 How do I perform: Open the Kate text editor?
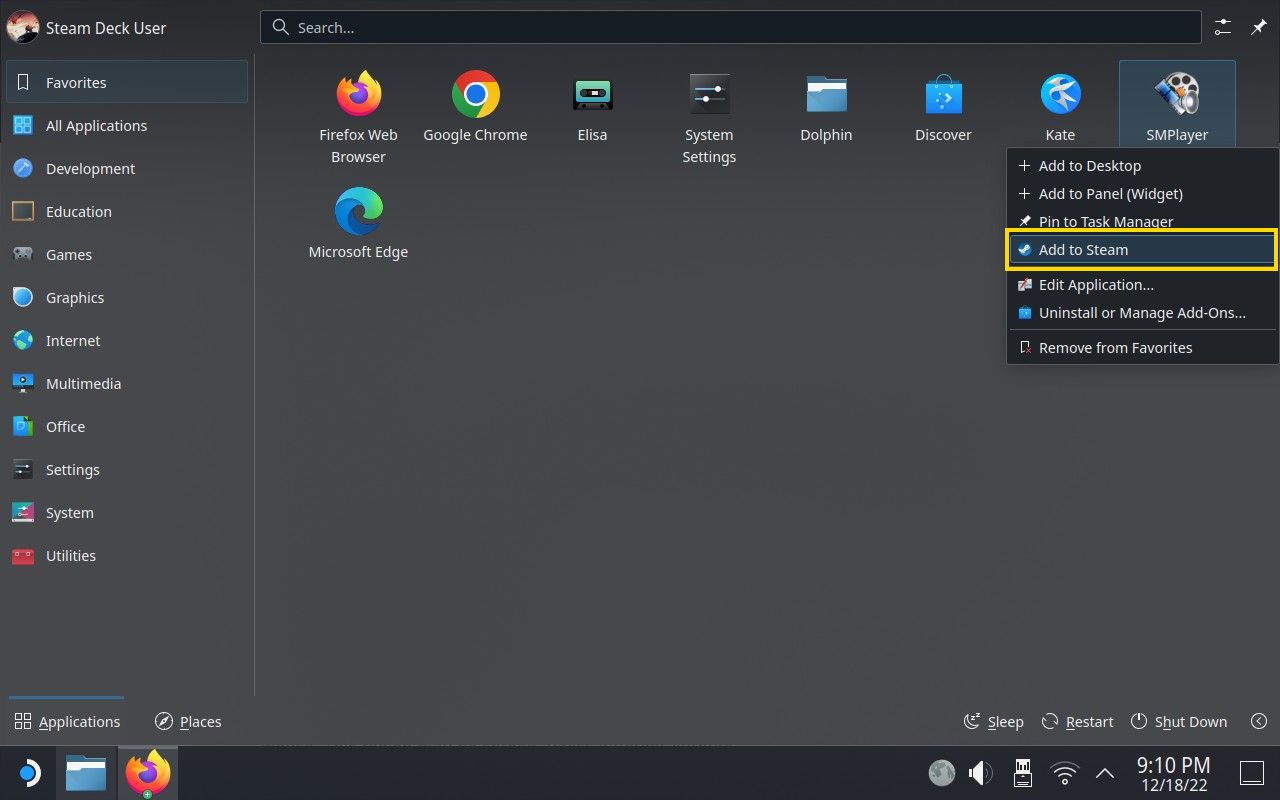point(1060,95)
